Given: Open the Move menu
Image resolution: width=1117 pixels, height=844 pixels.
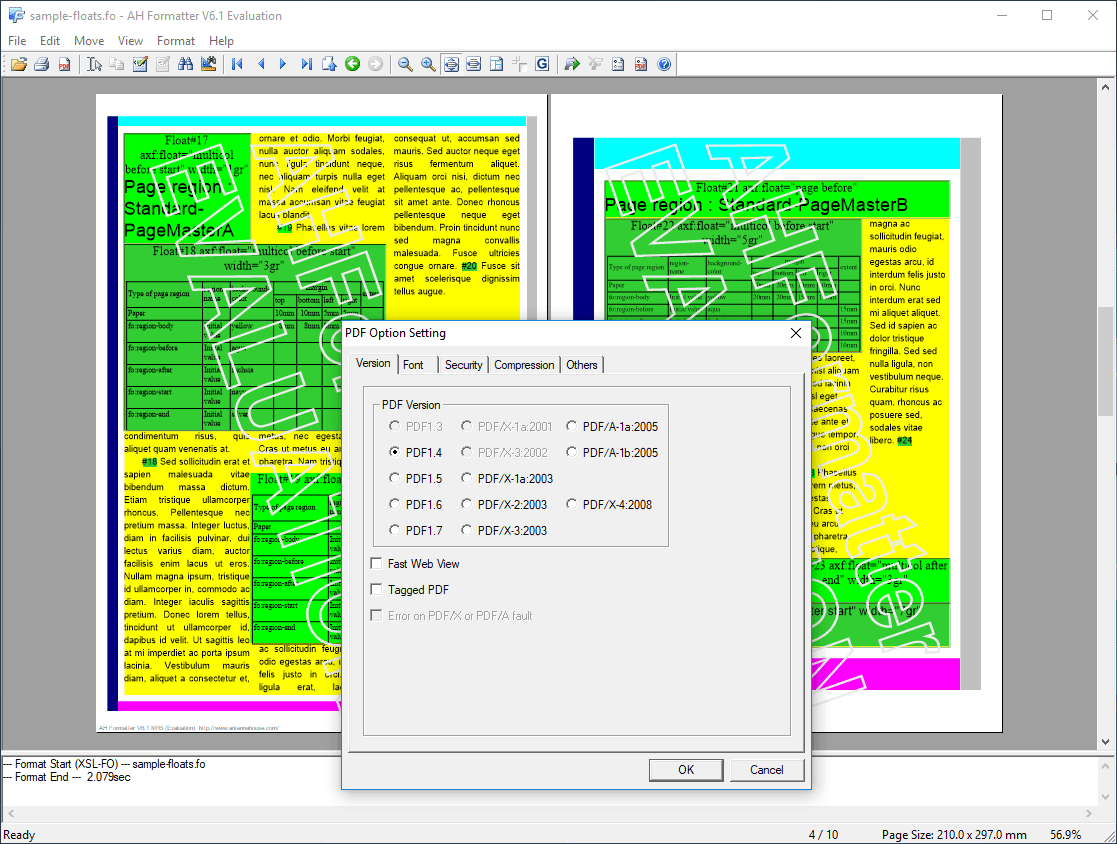Looking at the screenshot, I should (89, 41).
